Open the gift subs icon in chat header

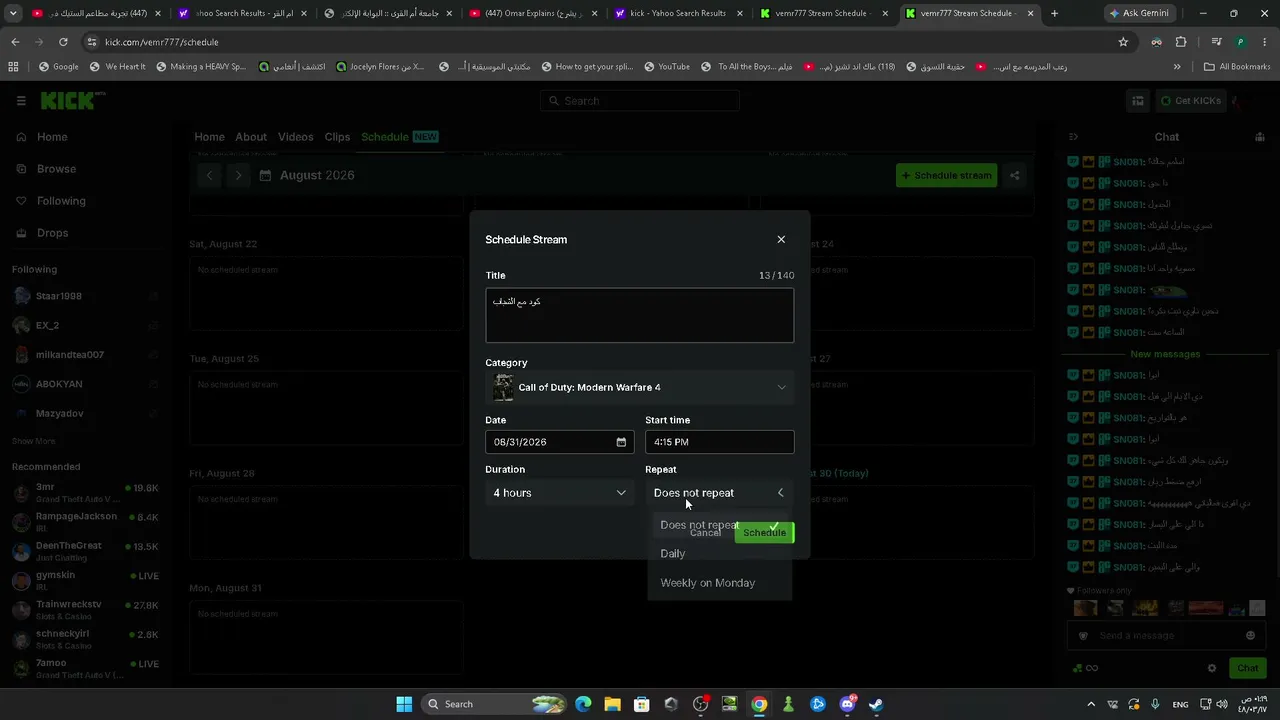click(x=1260, y=137)
